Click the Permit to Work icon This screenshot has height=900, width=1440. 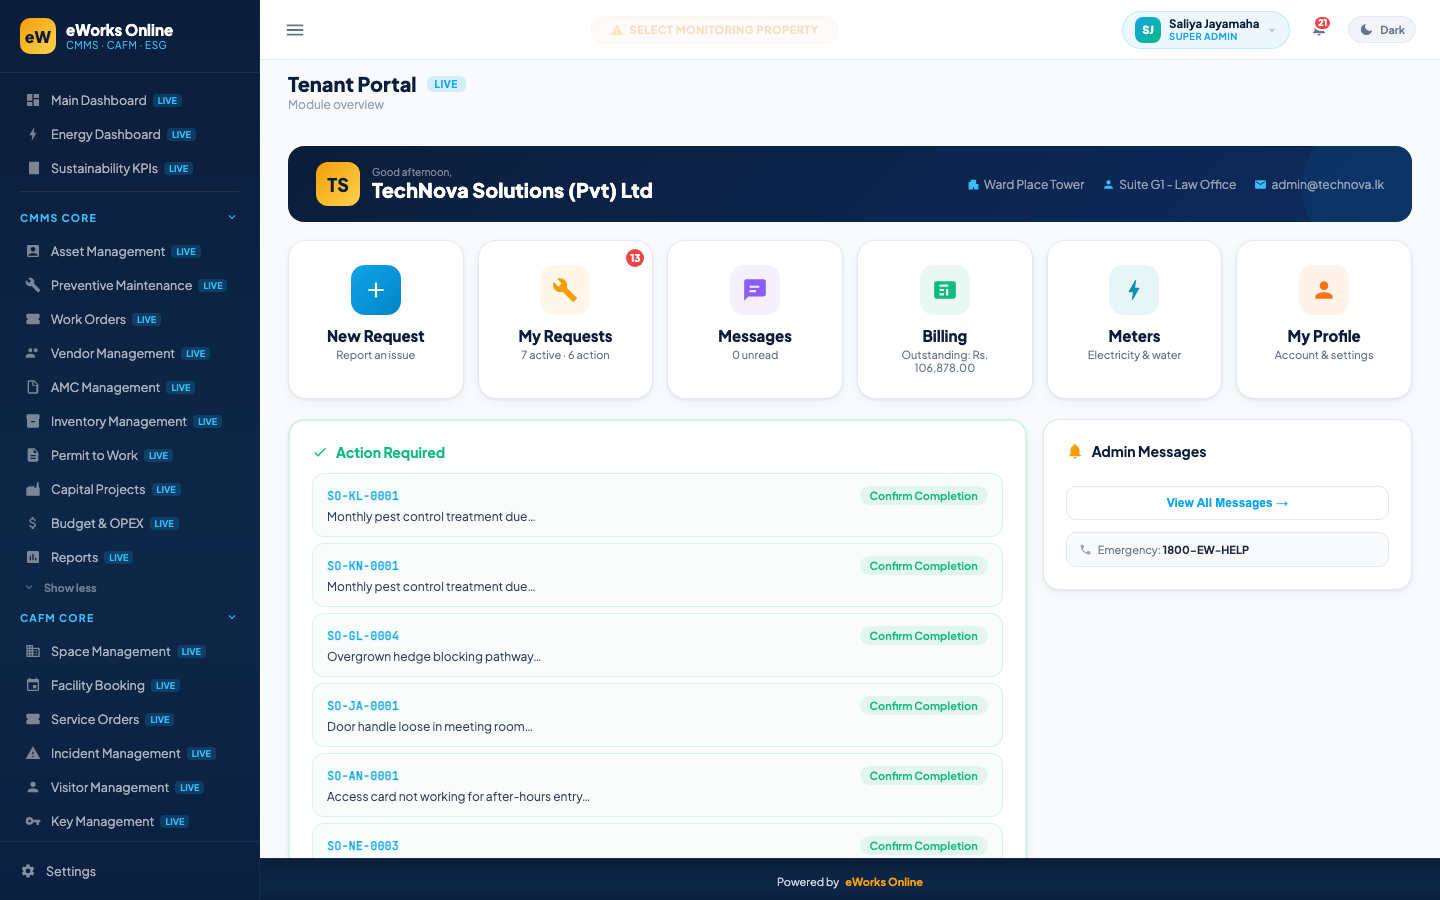pyautogui.click(x=33, y=455)
